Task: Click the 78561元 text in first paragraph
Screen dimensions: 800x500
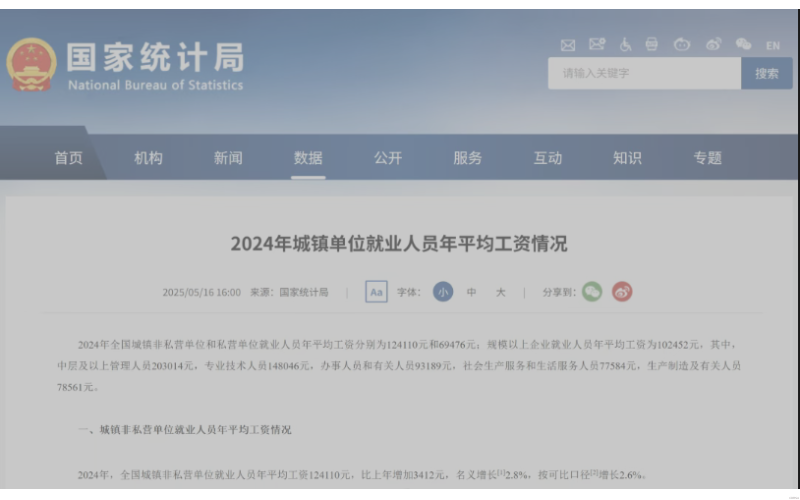Action: [76, 388]
